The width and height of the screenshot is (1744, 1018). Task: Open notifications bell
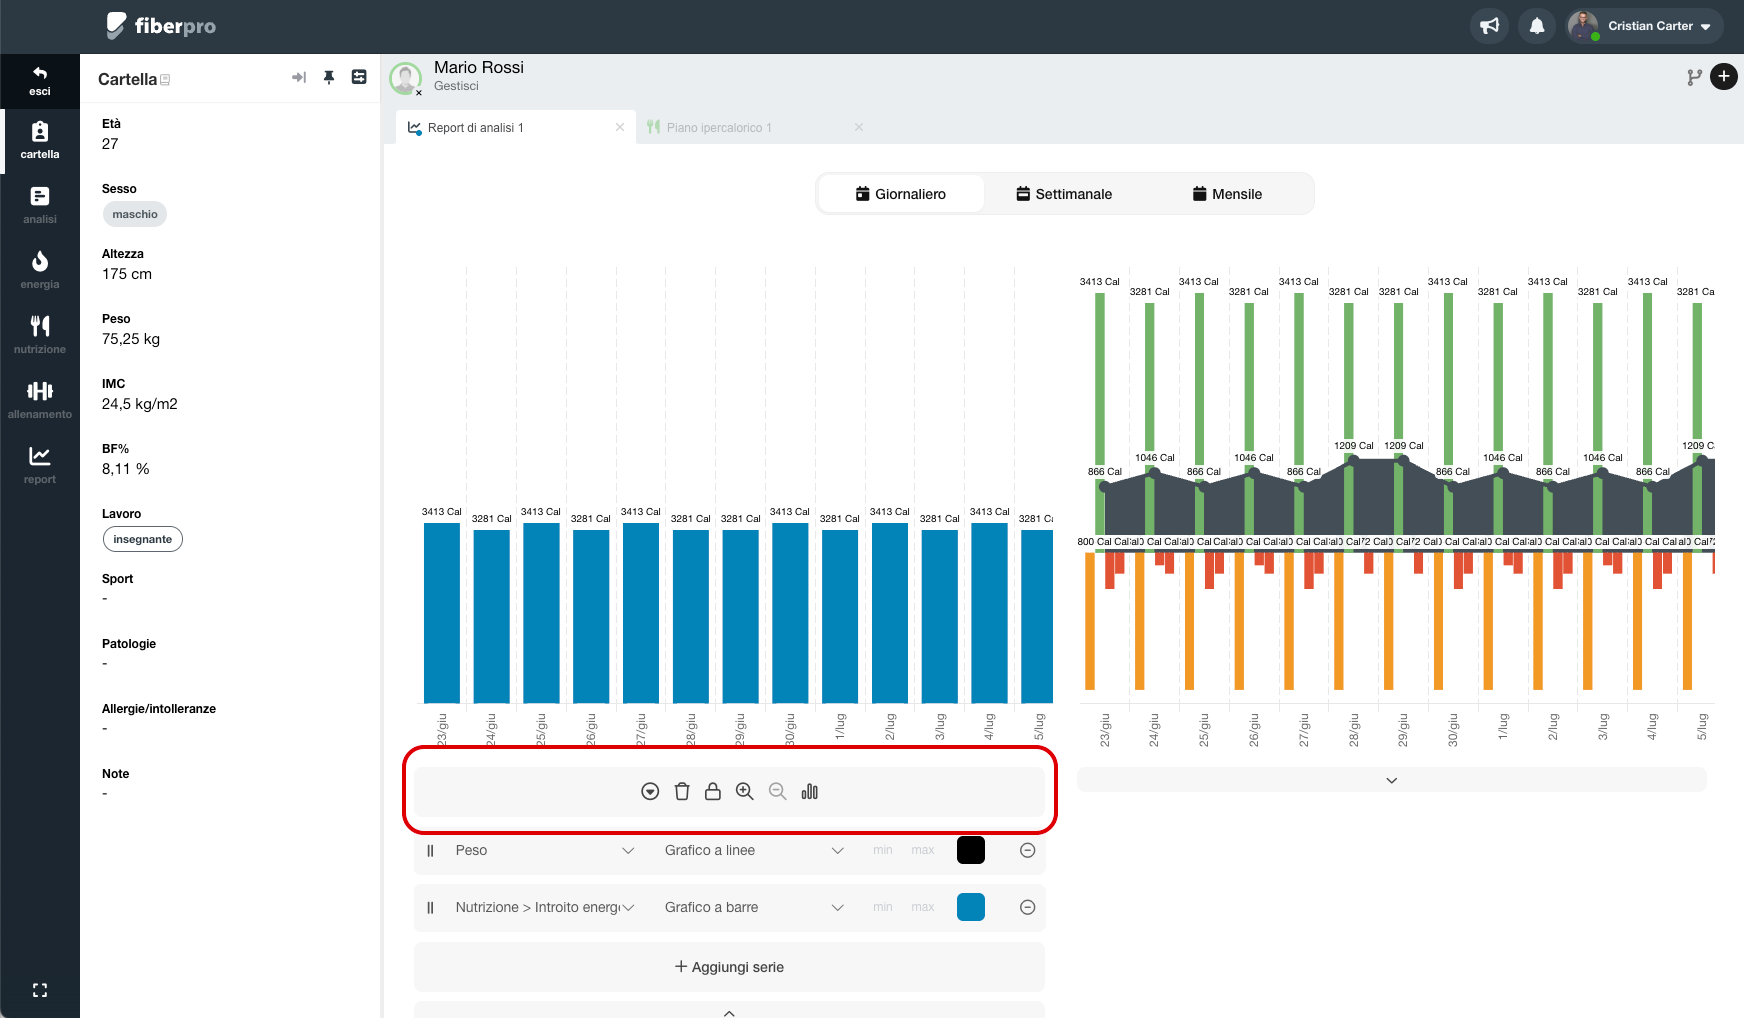click(x=1537, y=26)
